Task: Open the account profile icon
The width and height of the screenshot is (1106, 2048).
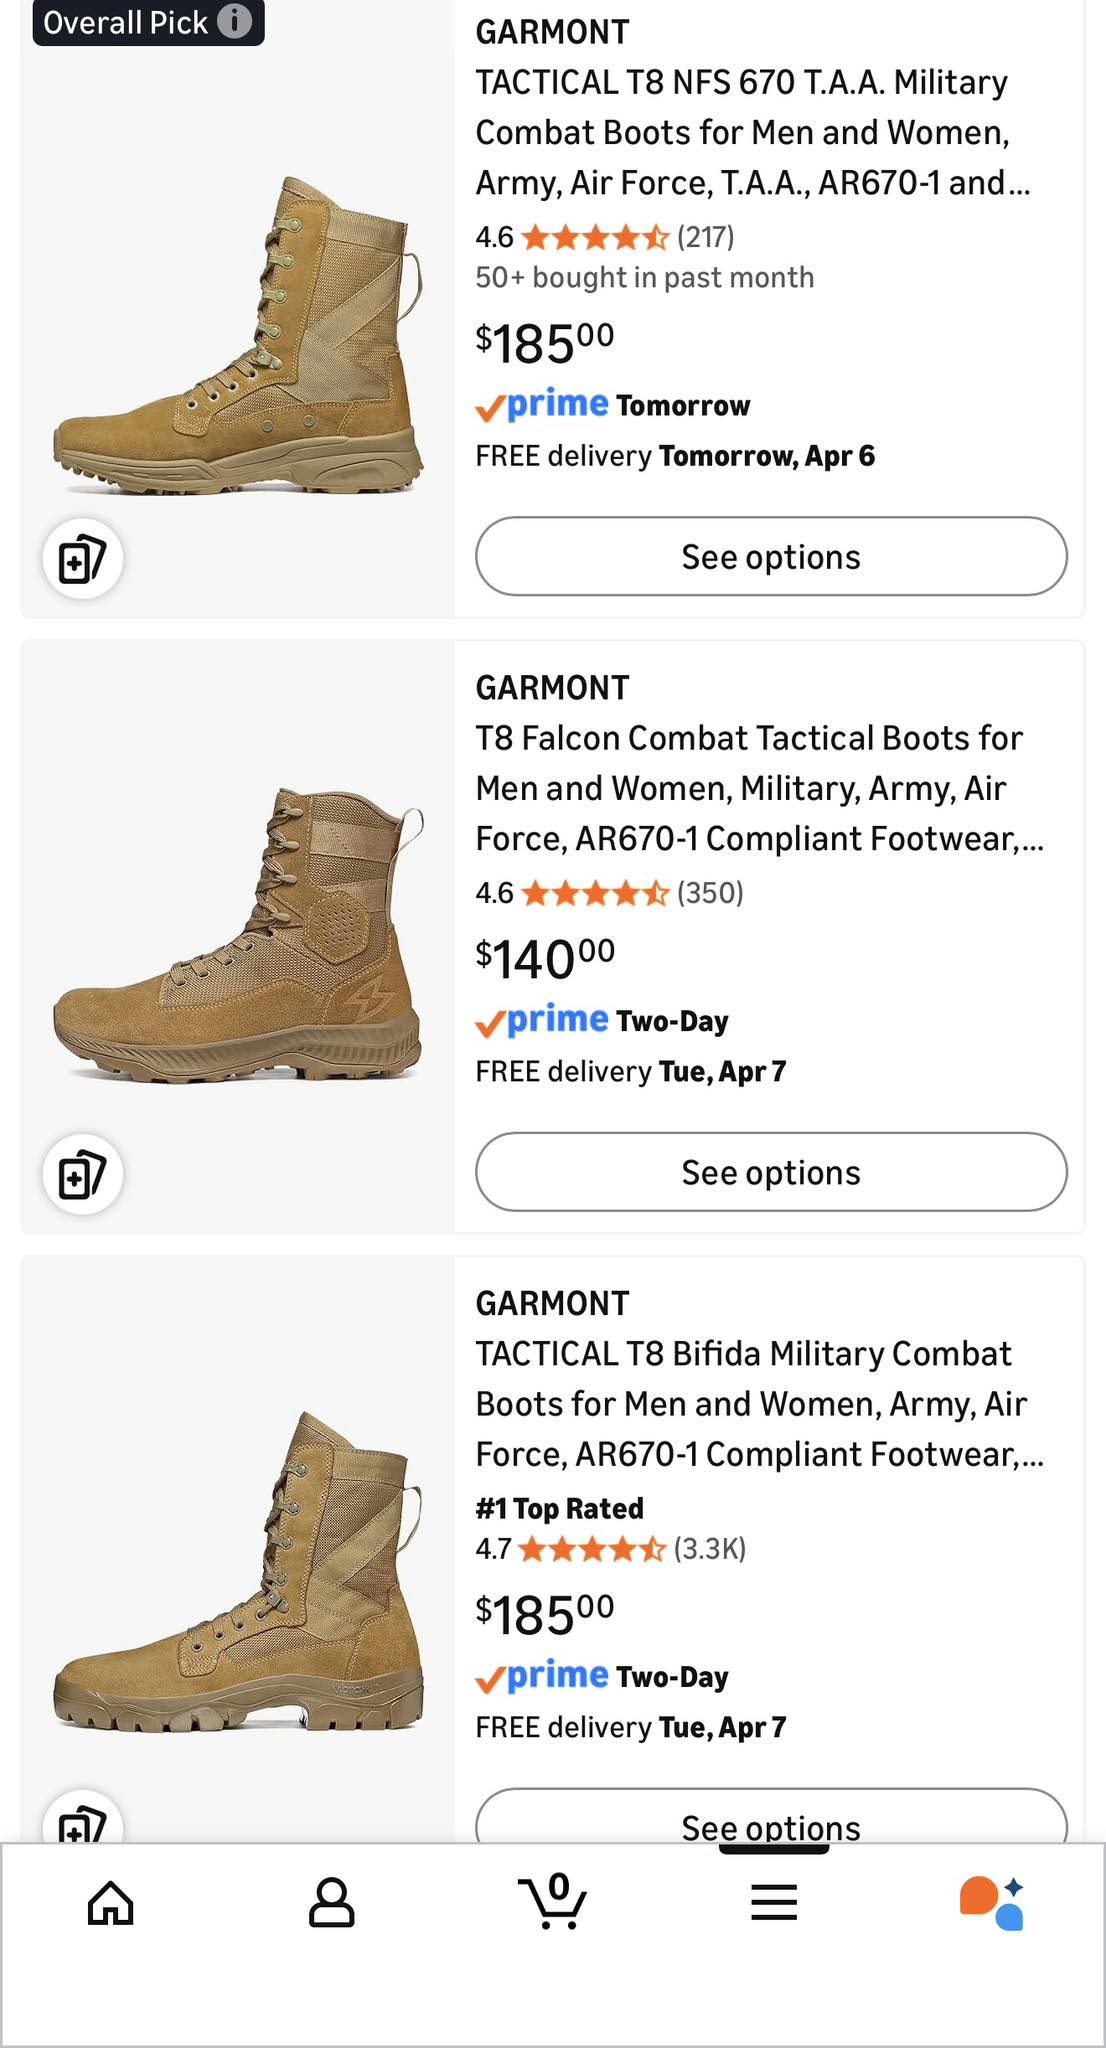Action: pyautogui.click(x=331, y=1902)
